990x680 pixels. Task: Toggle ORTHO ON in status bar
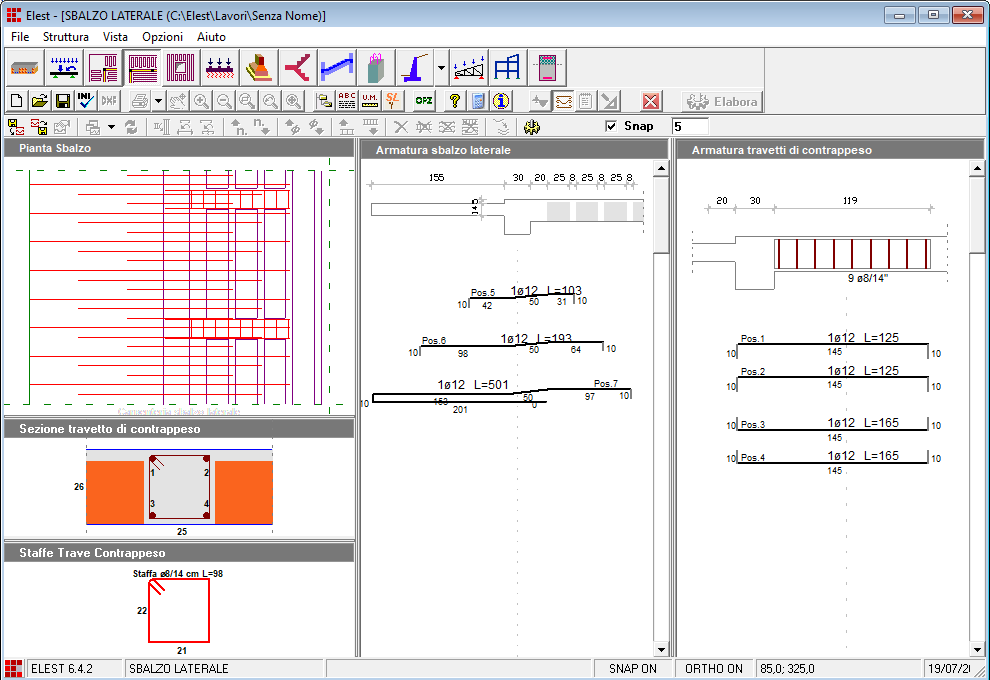point(714,668)
